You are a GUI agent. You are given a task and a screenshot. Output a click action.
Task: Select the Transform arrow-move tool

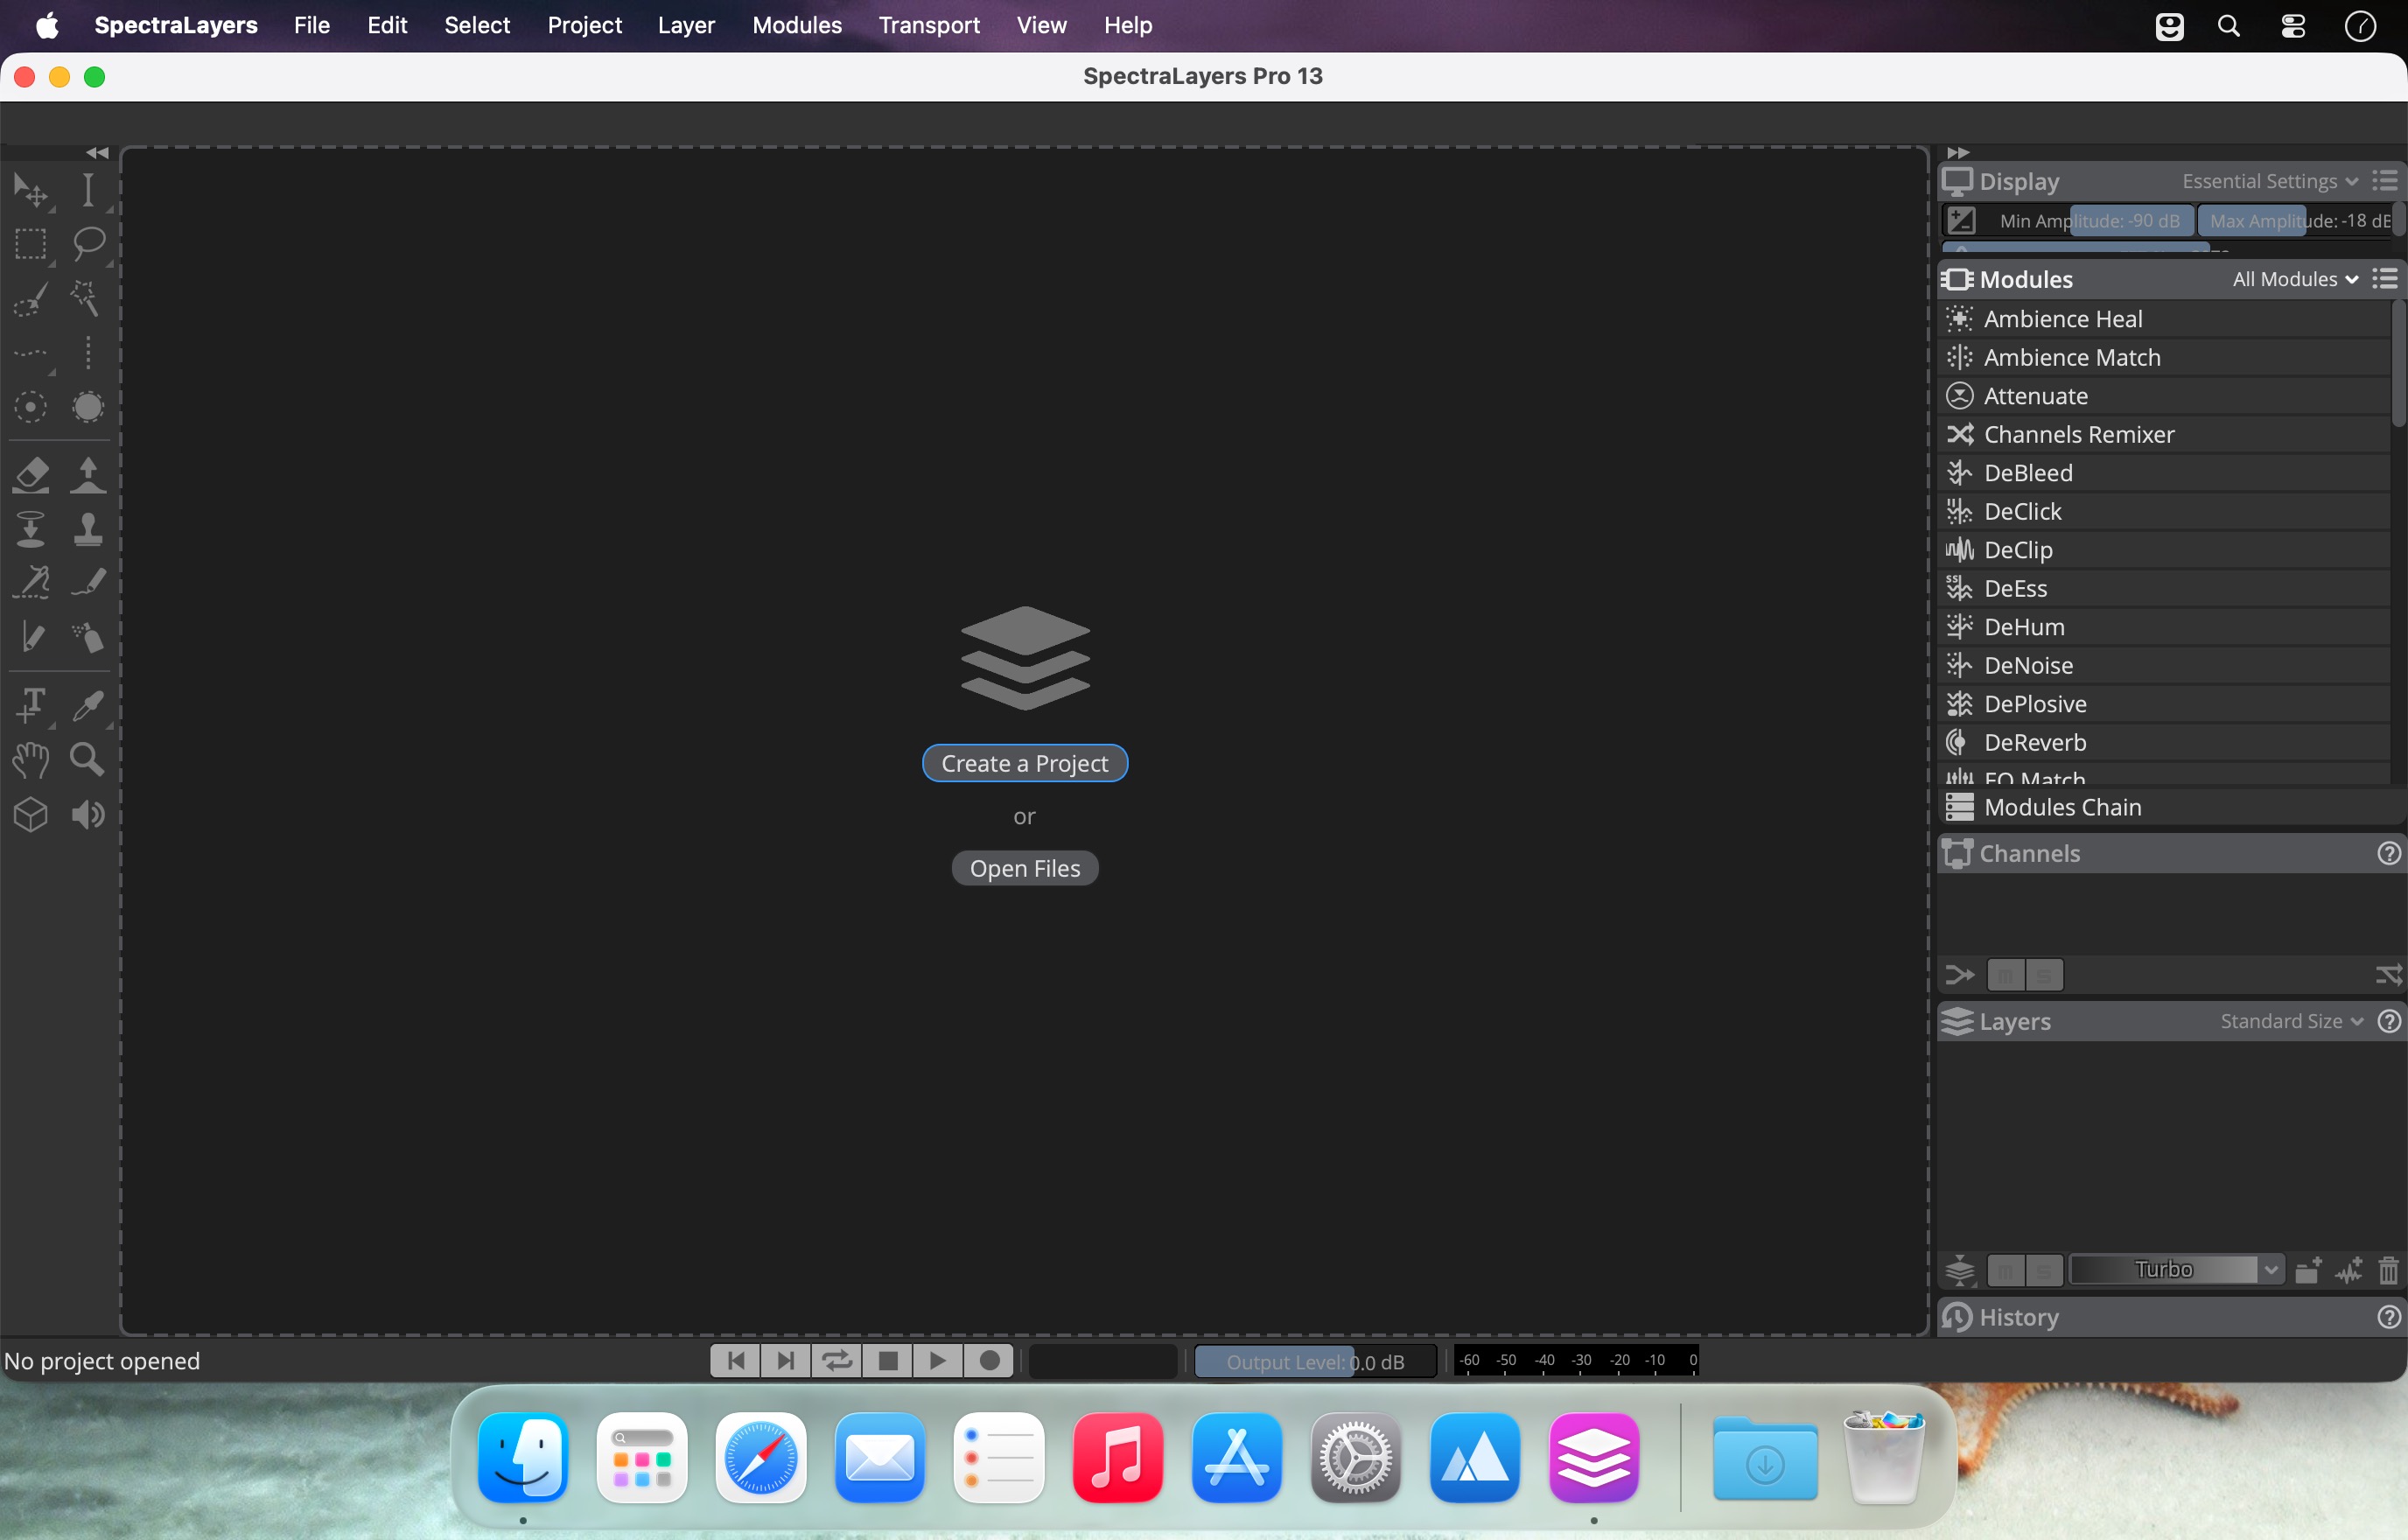tap(31, 190)
